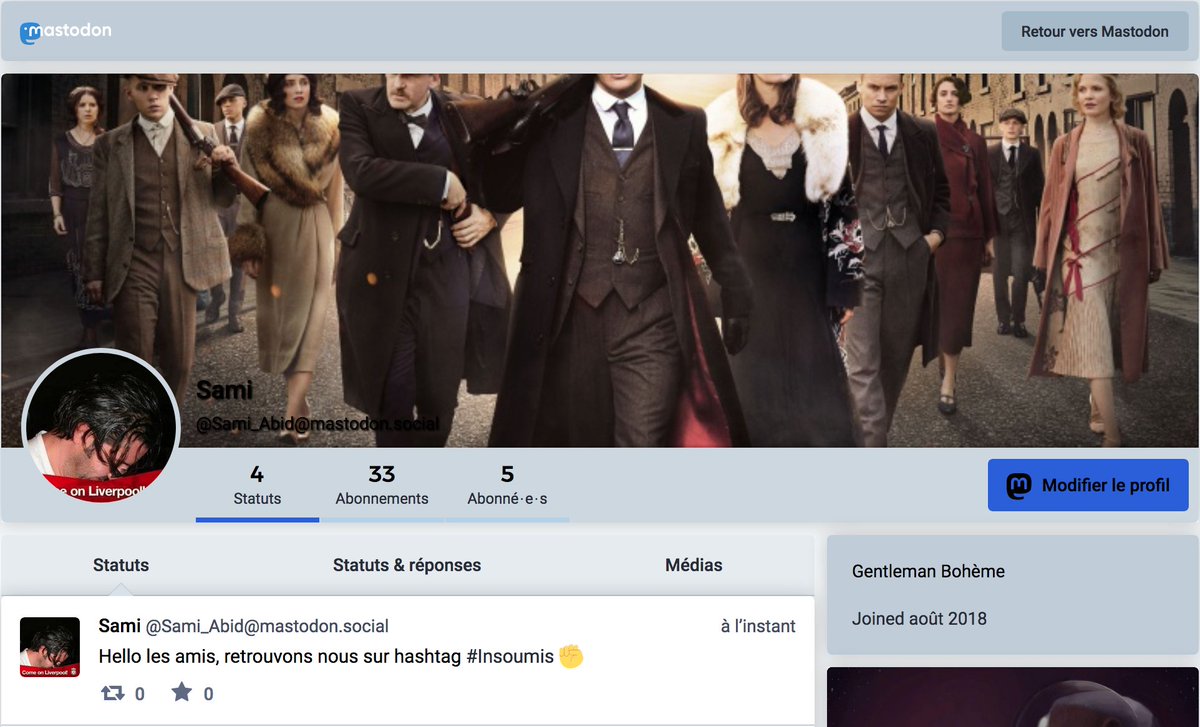Click the Sami display name on header
The height and width of the screenshot is (727, 1200).
pos(225,389)
